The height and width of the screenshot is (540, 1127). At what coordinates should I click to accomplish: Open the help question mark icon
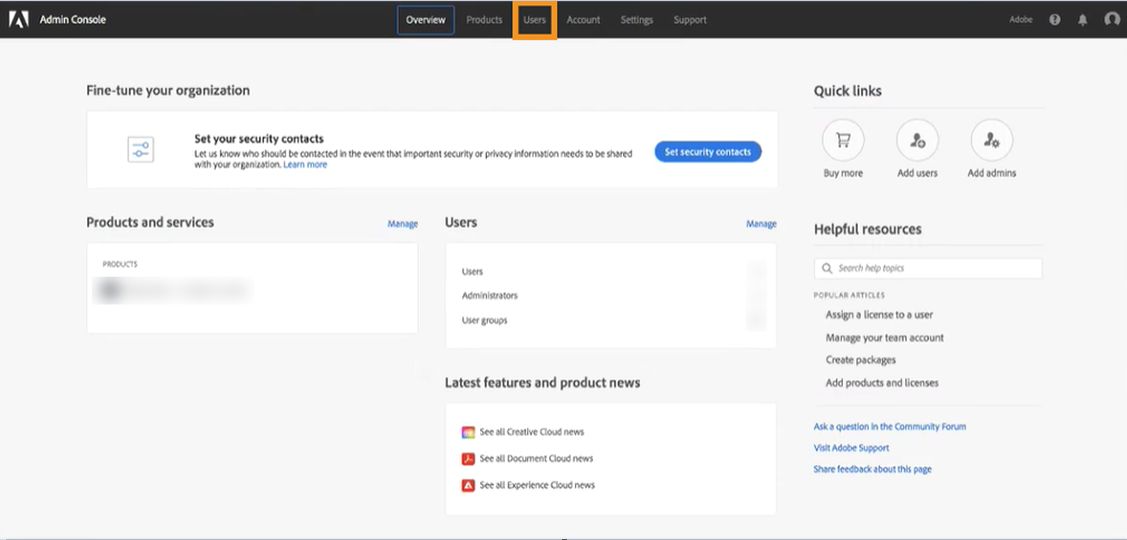point(1055,20)
